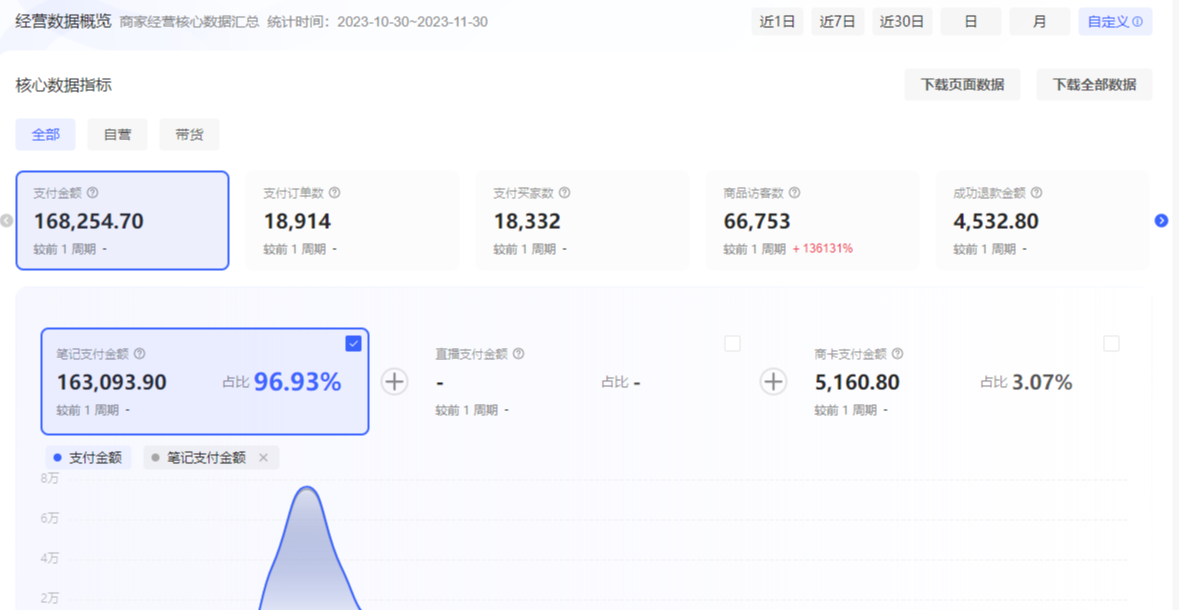This screenshot has height=610, width=1179.
Task: Click the 下载全部数据 button
Action: click(1094, 85)
